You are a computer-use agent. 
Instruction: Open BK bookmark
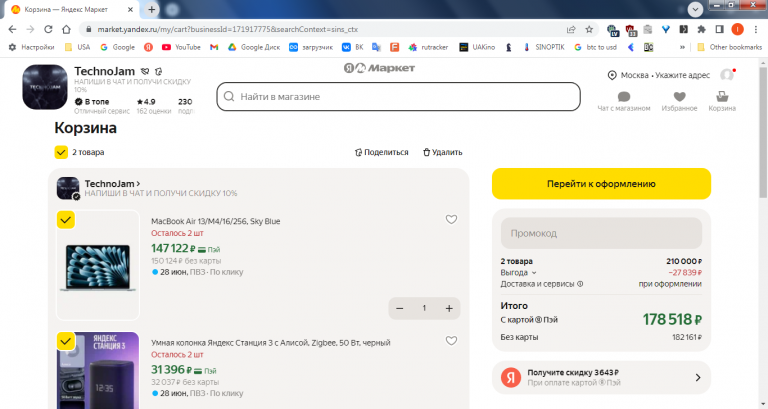tap(353, 47)
